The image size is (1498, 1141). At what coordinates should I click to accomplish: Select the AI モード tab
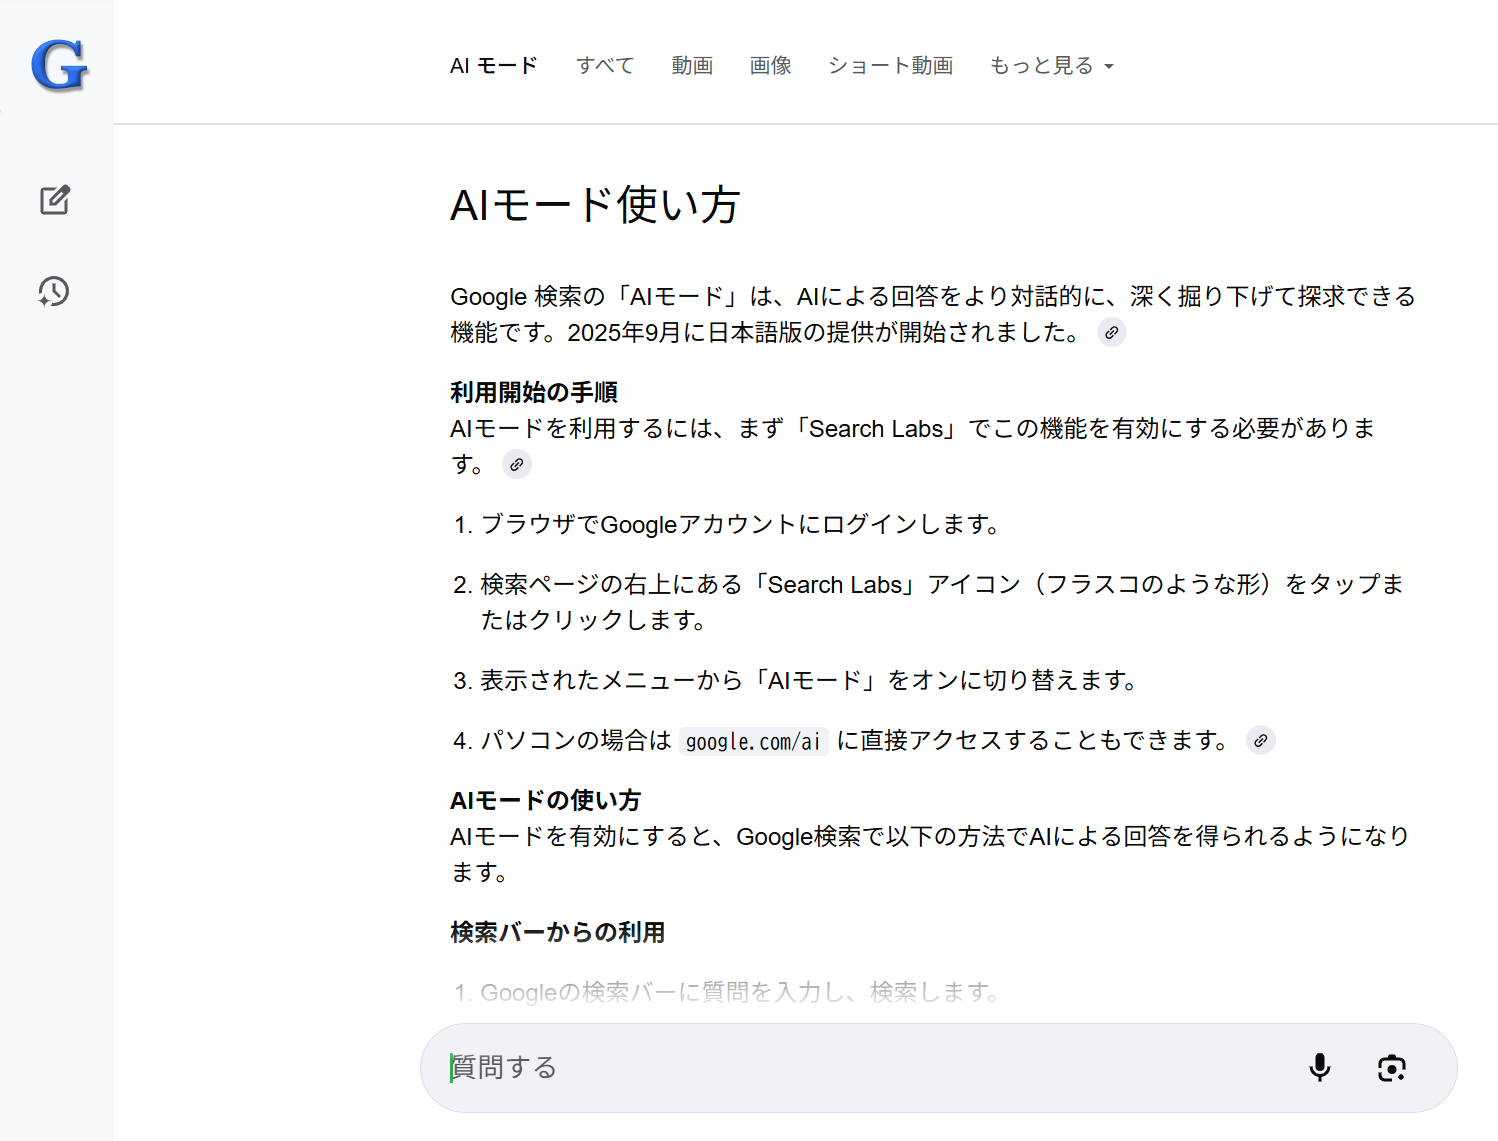[493, 66]
